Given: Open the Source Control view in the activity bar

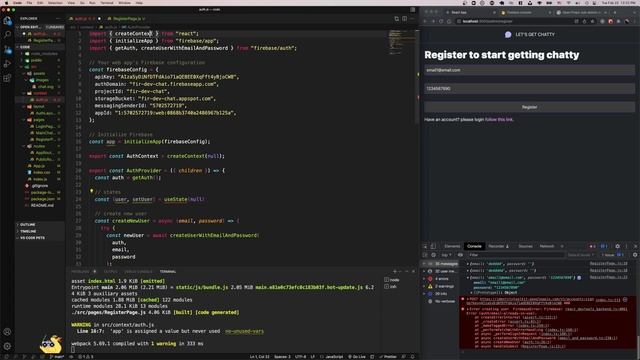Looking at the screenshot, I should [7, 49].
